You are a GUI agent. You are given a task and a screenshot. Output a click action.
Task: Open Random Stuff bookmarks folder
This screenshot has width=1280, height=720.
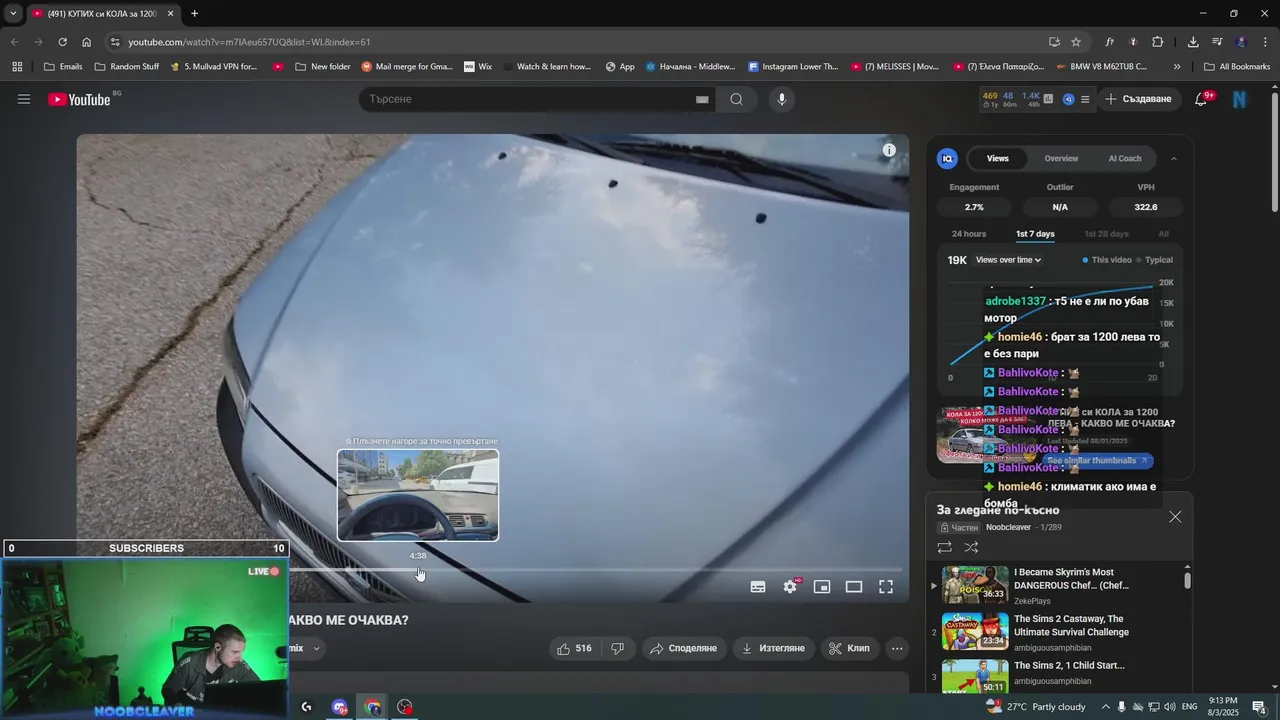pos(126,67)
